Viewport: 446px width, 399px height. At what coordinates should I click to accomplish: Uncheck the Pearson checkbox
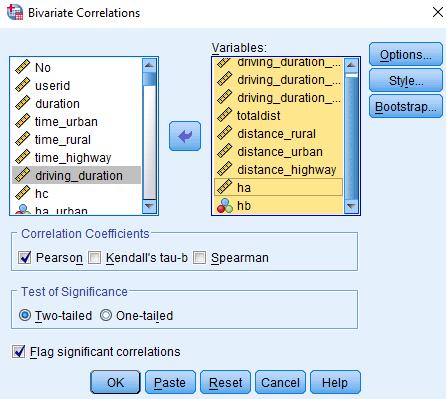coord(25,257)
